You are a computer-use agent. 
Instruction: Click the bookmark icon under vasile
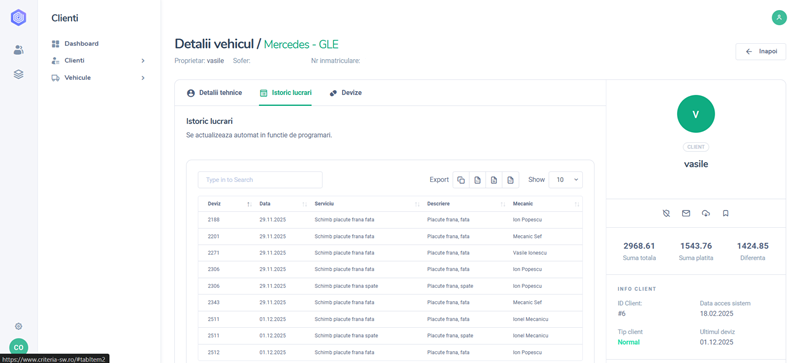[x=726, y=213]
